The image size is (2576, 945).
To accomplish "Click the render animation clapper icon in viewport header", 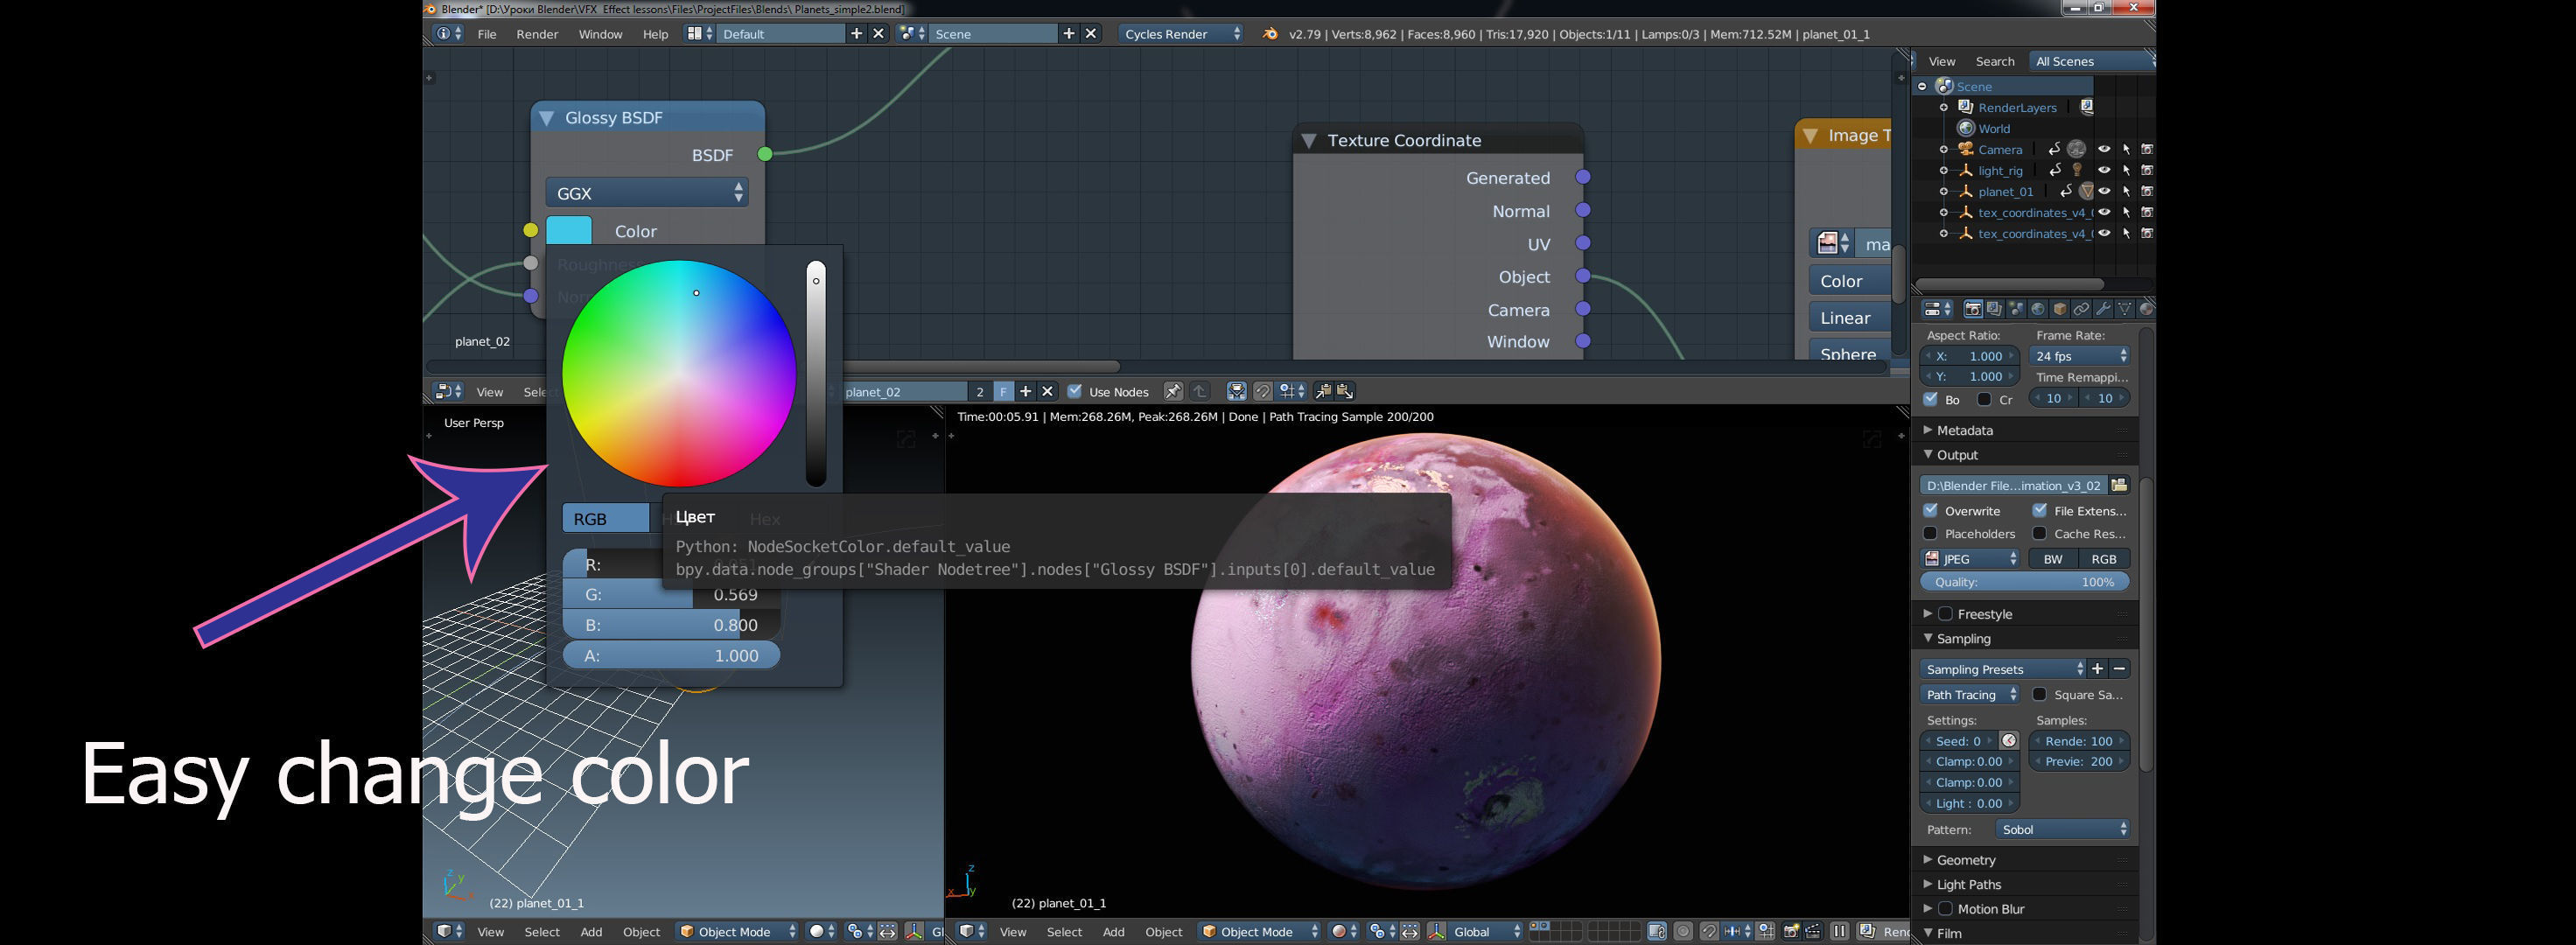I will (x=1812, y=931).
